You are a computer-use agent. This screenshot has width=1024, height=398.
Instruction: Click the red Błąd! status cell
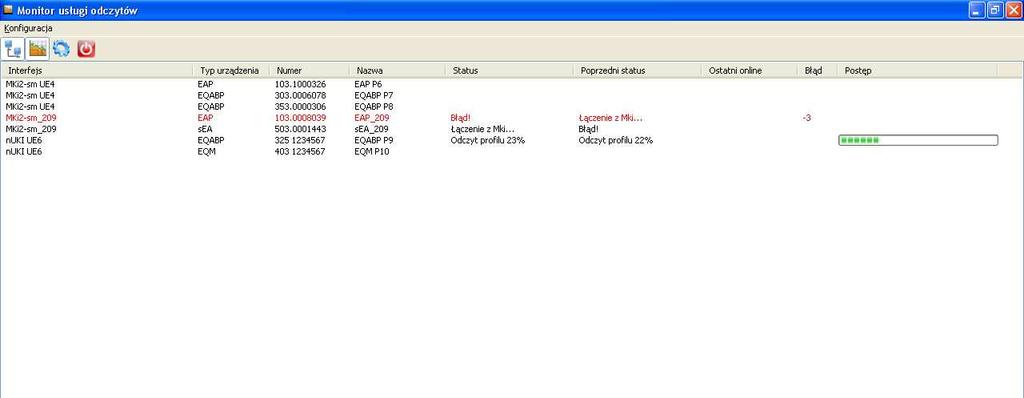(460, 118)
